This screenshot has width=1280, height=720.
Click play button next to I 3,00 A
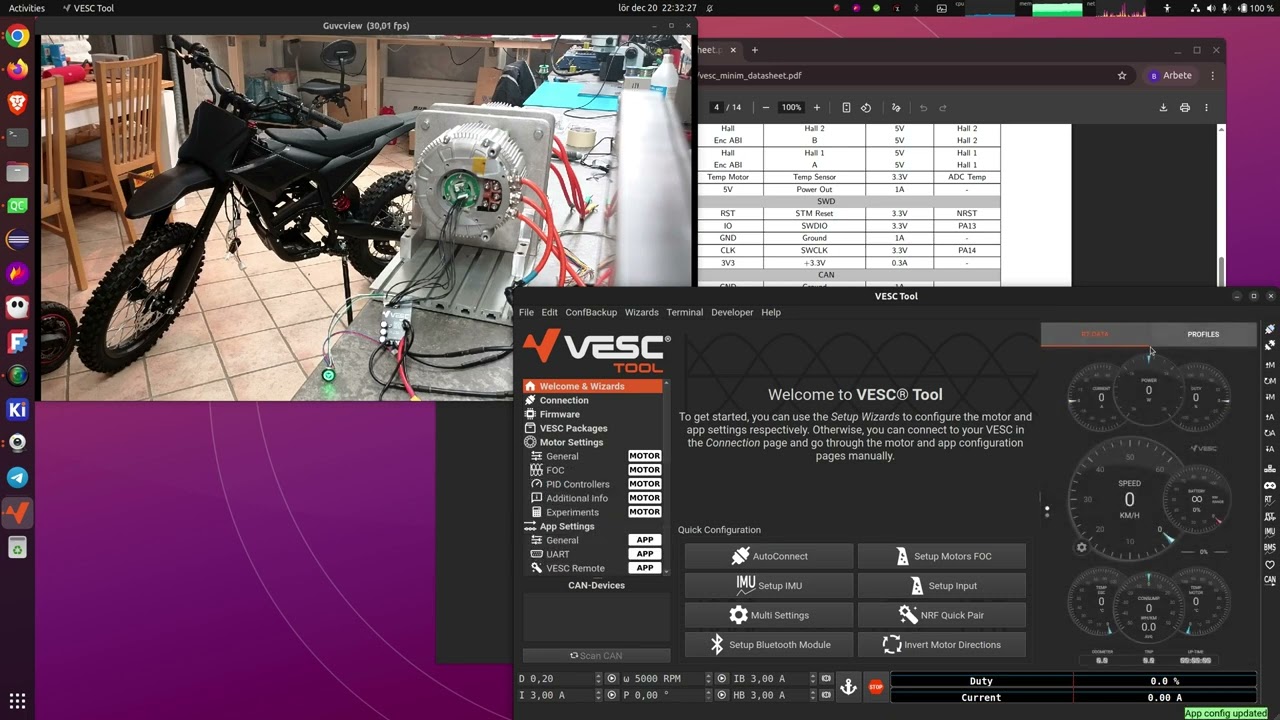click(611, 695)
